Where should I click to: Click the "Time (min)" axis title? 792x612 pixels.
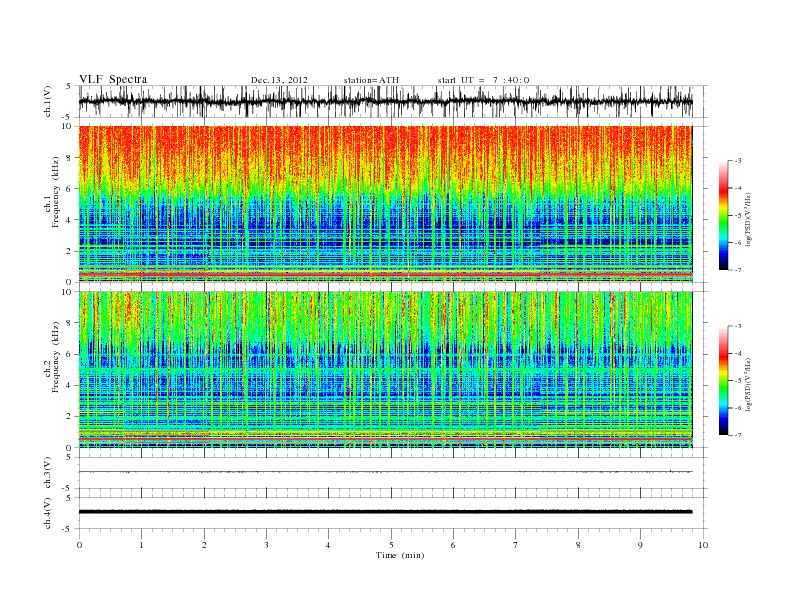click(x=400, y=555)
